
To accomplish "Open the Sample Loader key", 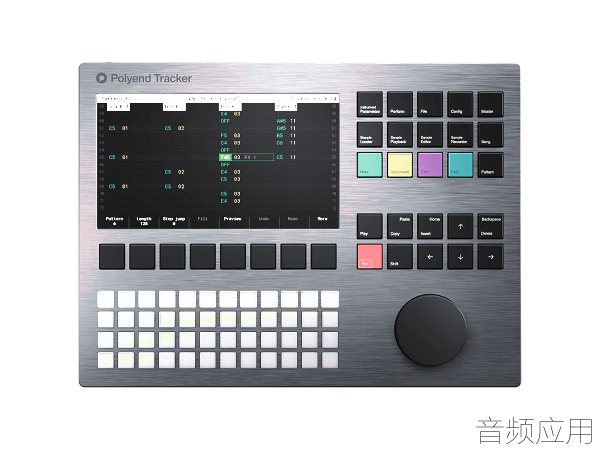I will pyautogui.click(x=370, y=134).
